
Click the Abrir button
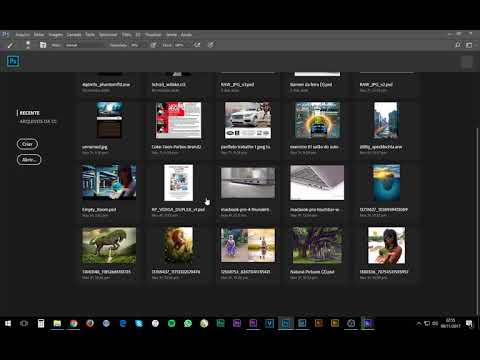[x=29, y=160]
